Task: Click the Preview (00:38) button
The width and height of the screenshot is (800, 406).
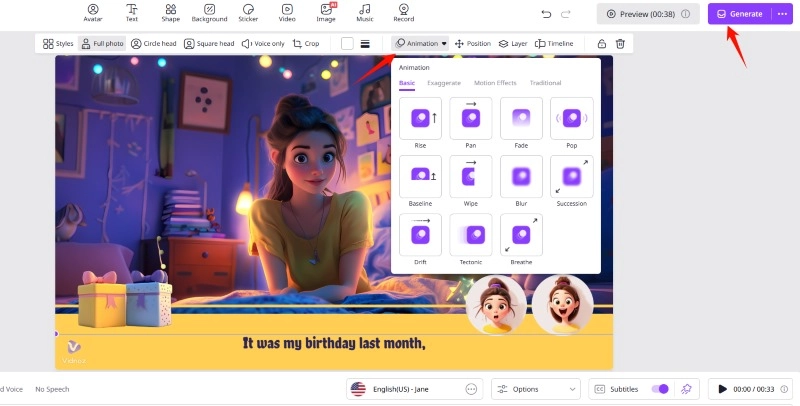Action: click(648, 14)
